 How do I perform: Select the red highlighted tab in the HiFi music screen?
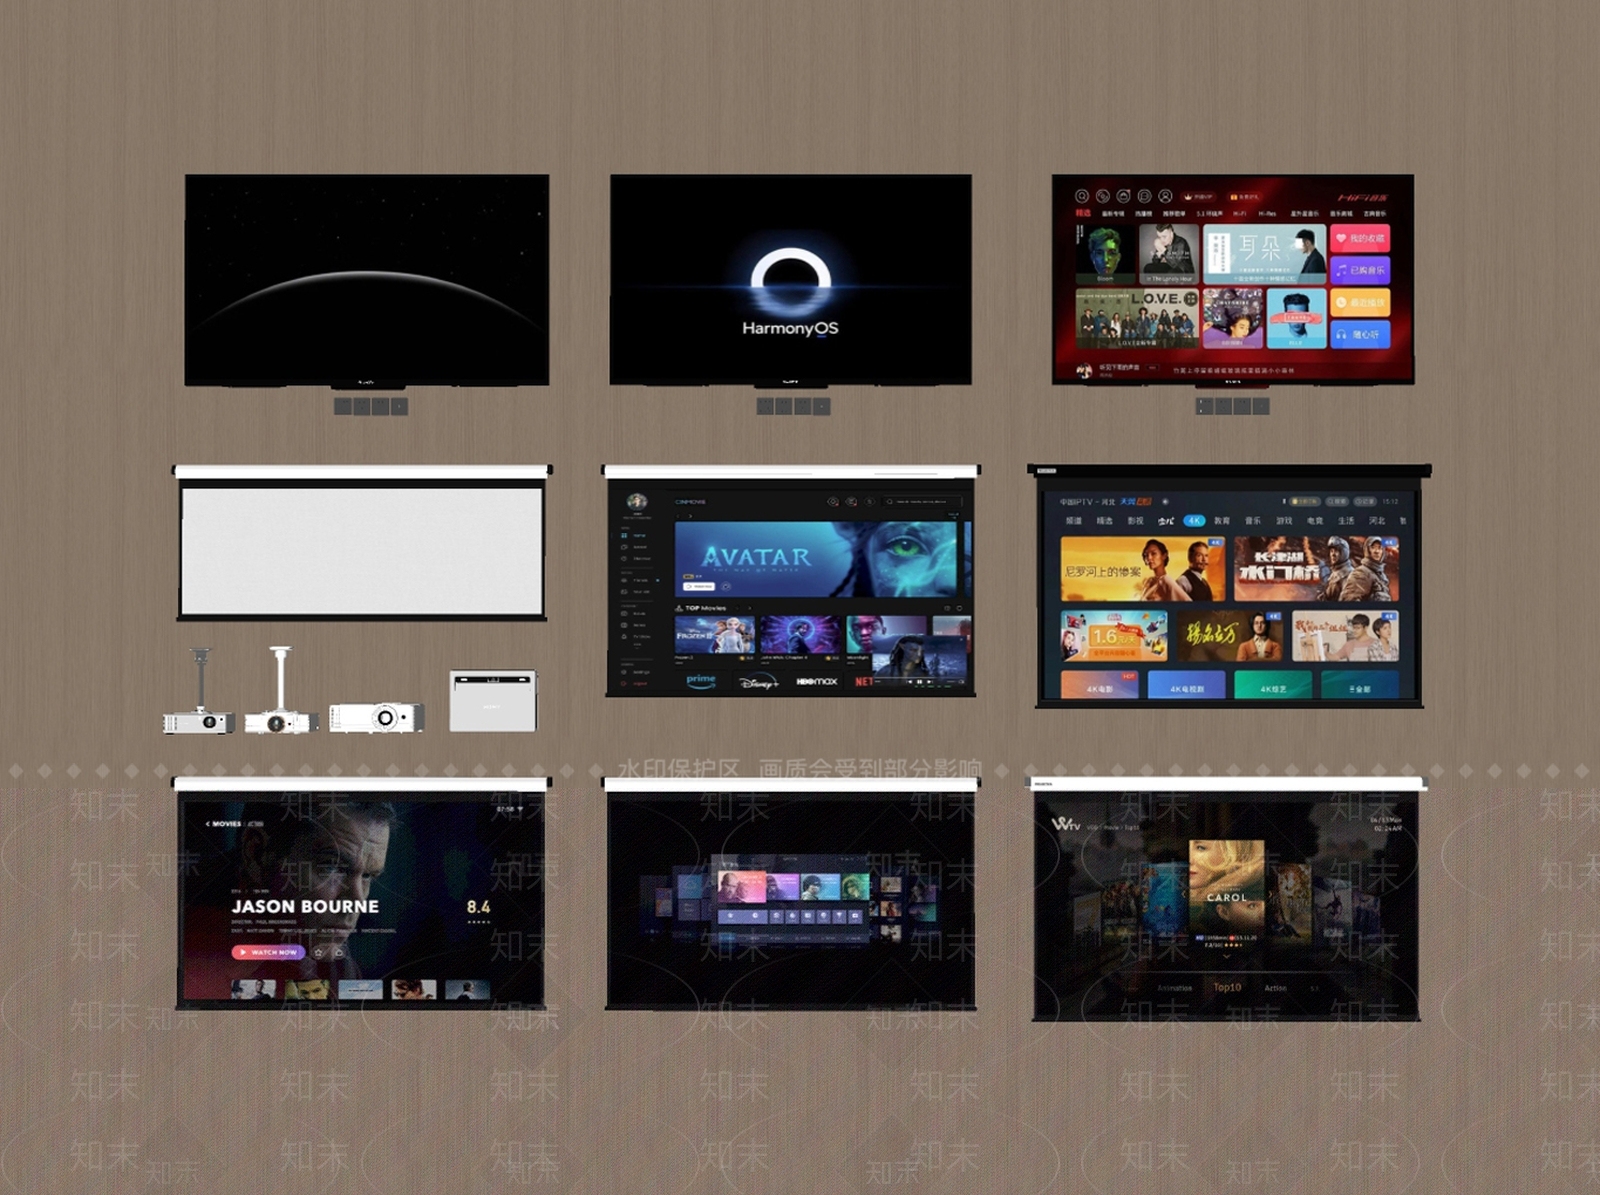pyautogui.click(x=1083, y=213)
